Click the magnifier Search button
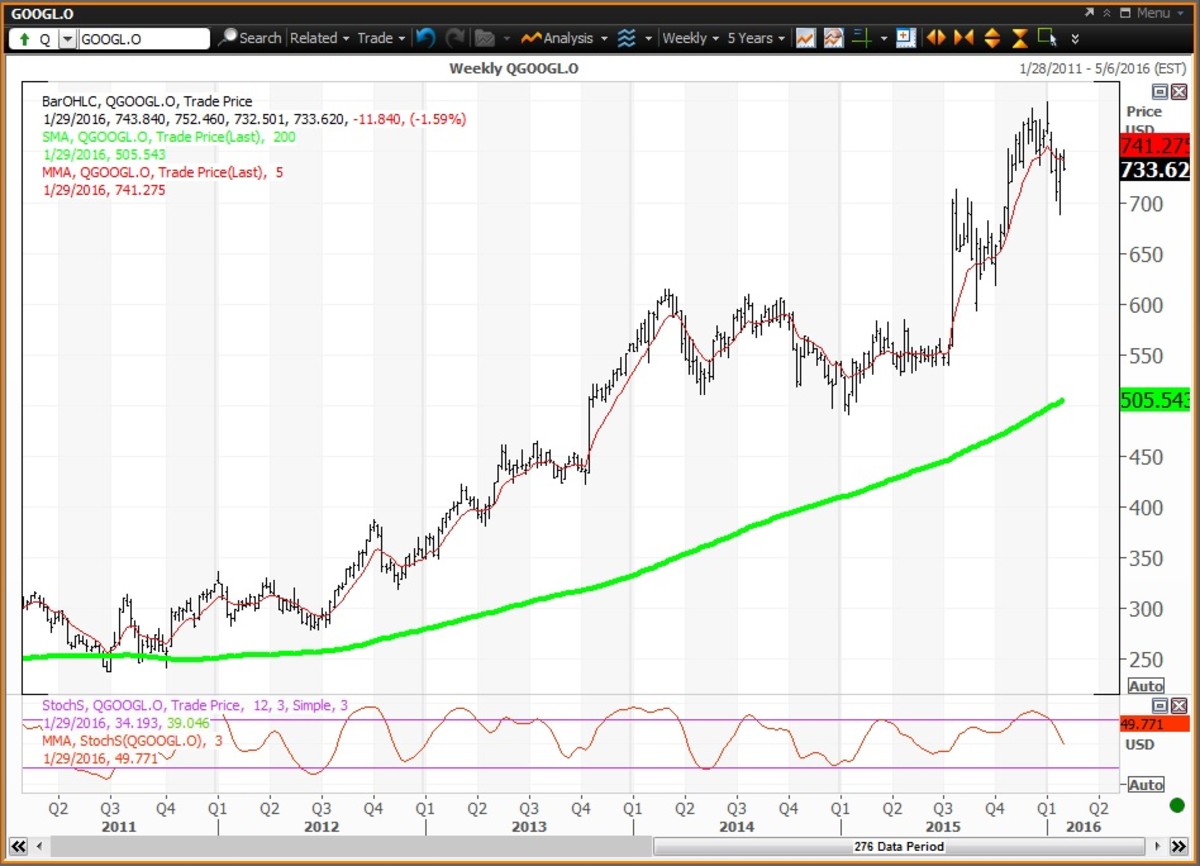Image resolution: width=1200 pixels, height=866 pixels. [x=250, y=38]
